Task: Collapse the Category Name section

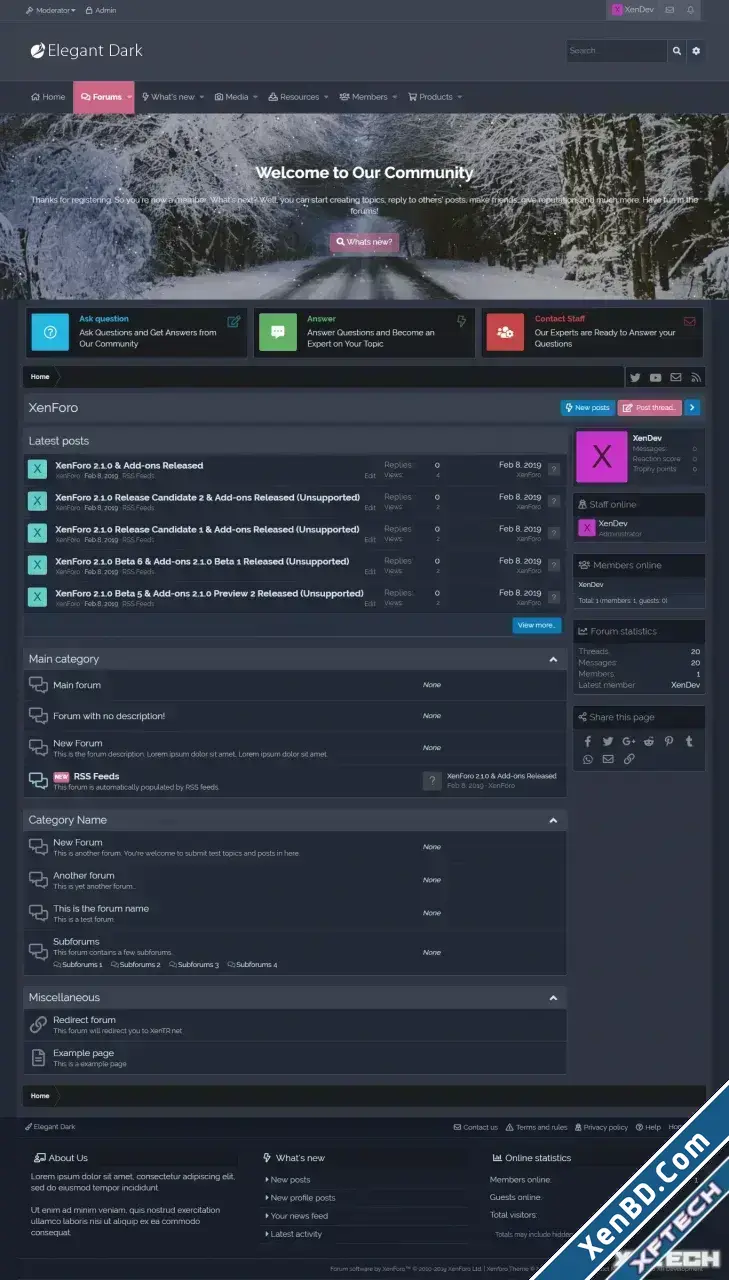Action: (553, 820)
